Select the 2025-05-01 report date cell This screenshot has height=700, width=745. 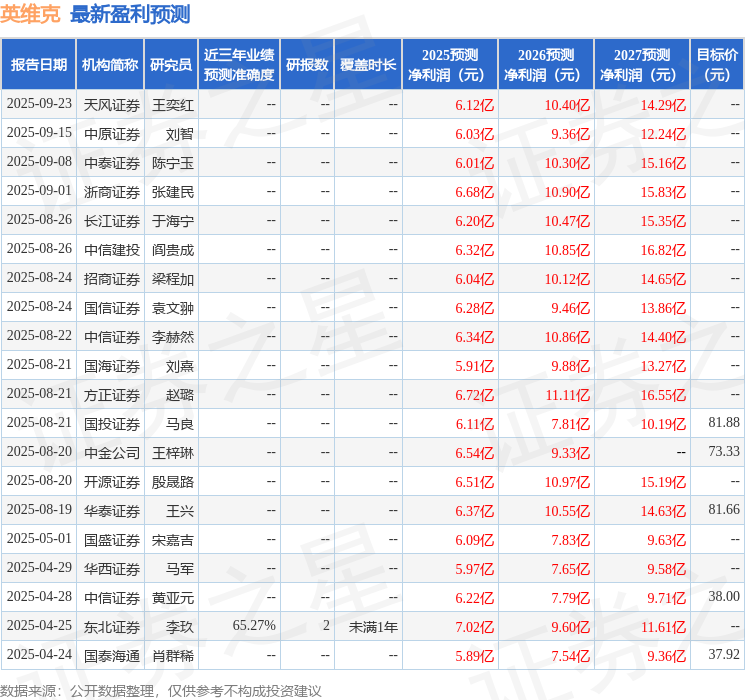click(x=39, y=538)
